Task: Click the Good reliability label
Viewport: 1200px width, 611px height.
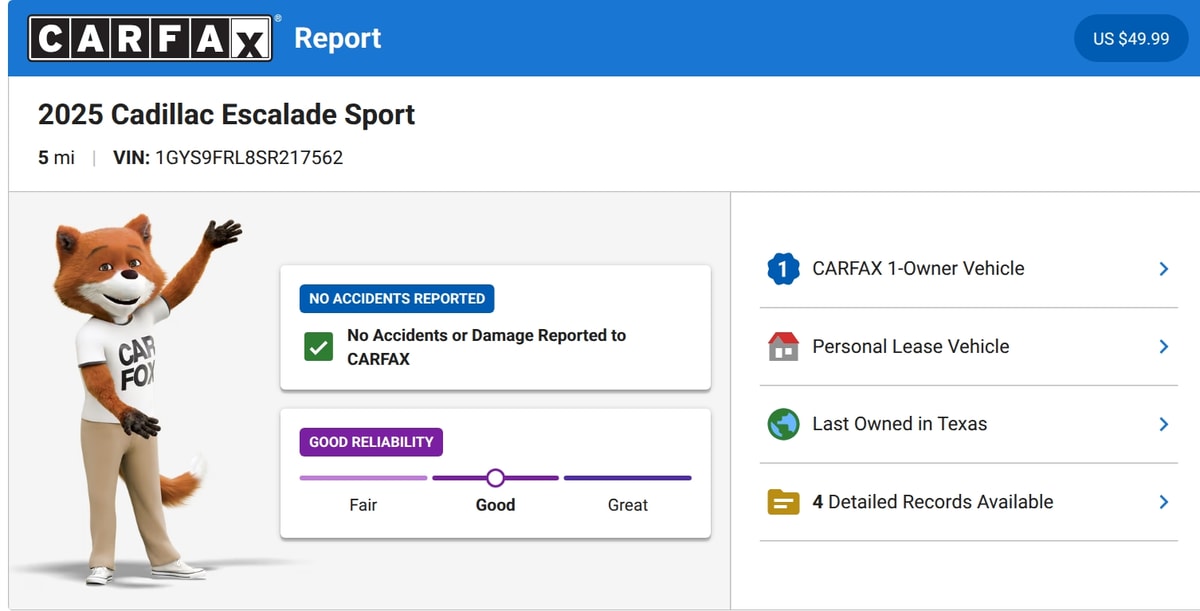Action: tap(495, 505)
